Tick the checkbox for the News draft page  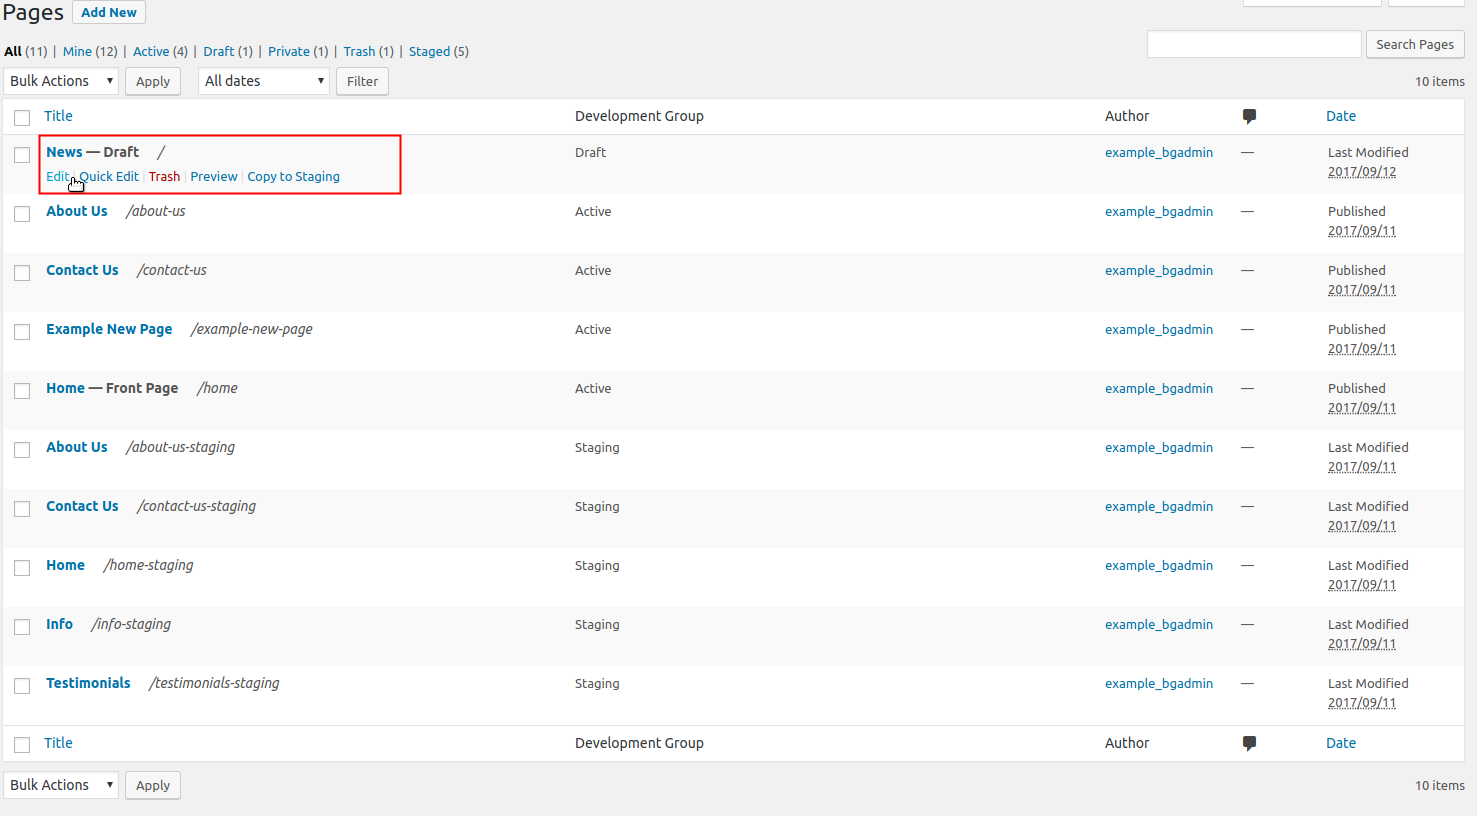point(22,155)
